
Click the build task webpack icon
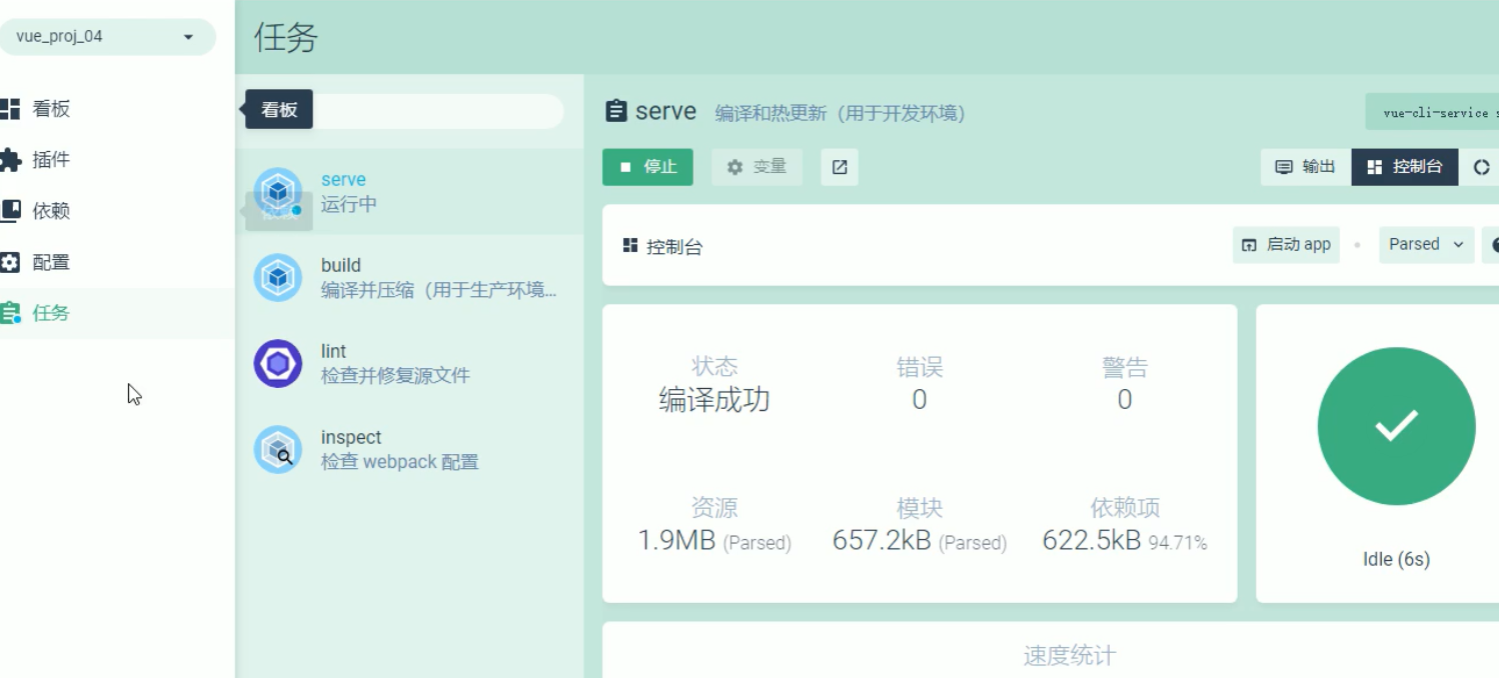[278, 278]
